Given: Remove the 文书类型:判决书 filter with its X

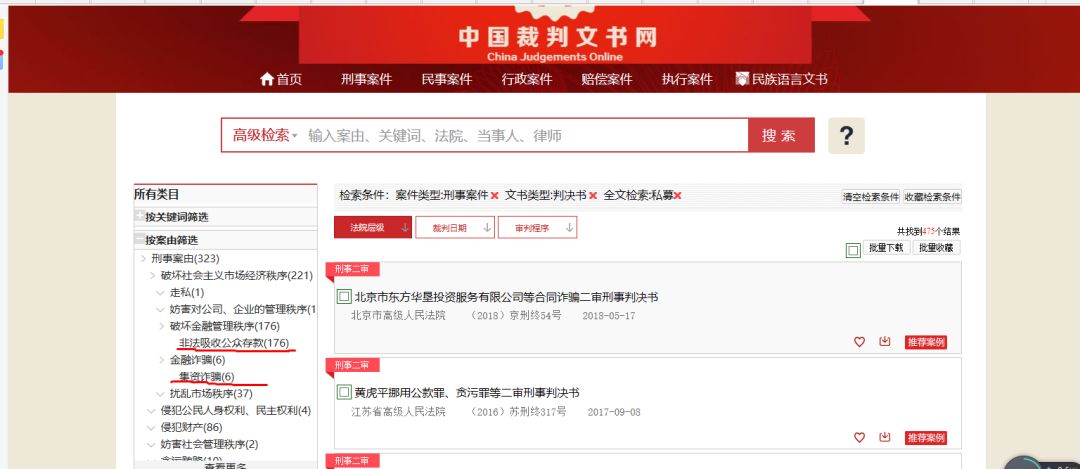Looking at the screenshot, I should click(593, 196).
